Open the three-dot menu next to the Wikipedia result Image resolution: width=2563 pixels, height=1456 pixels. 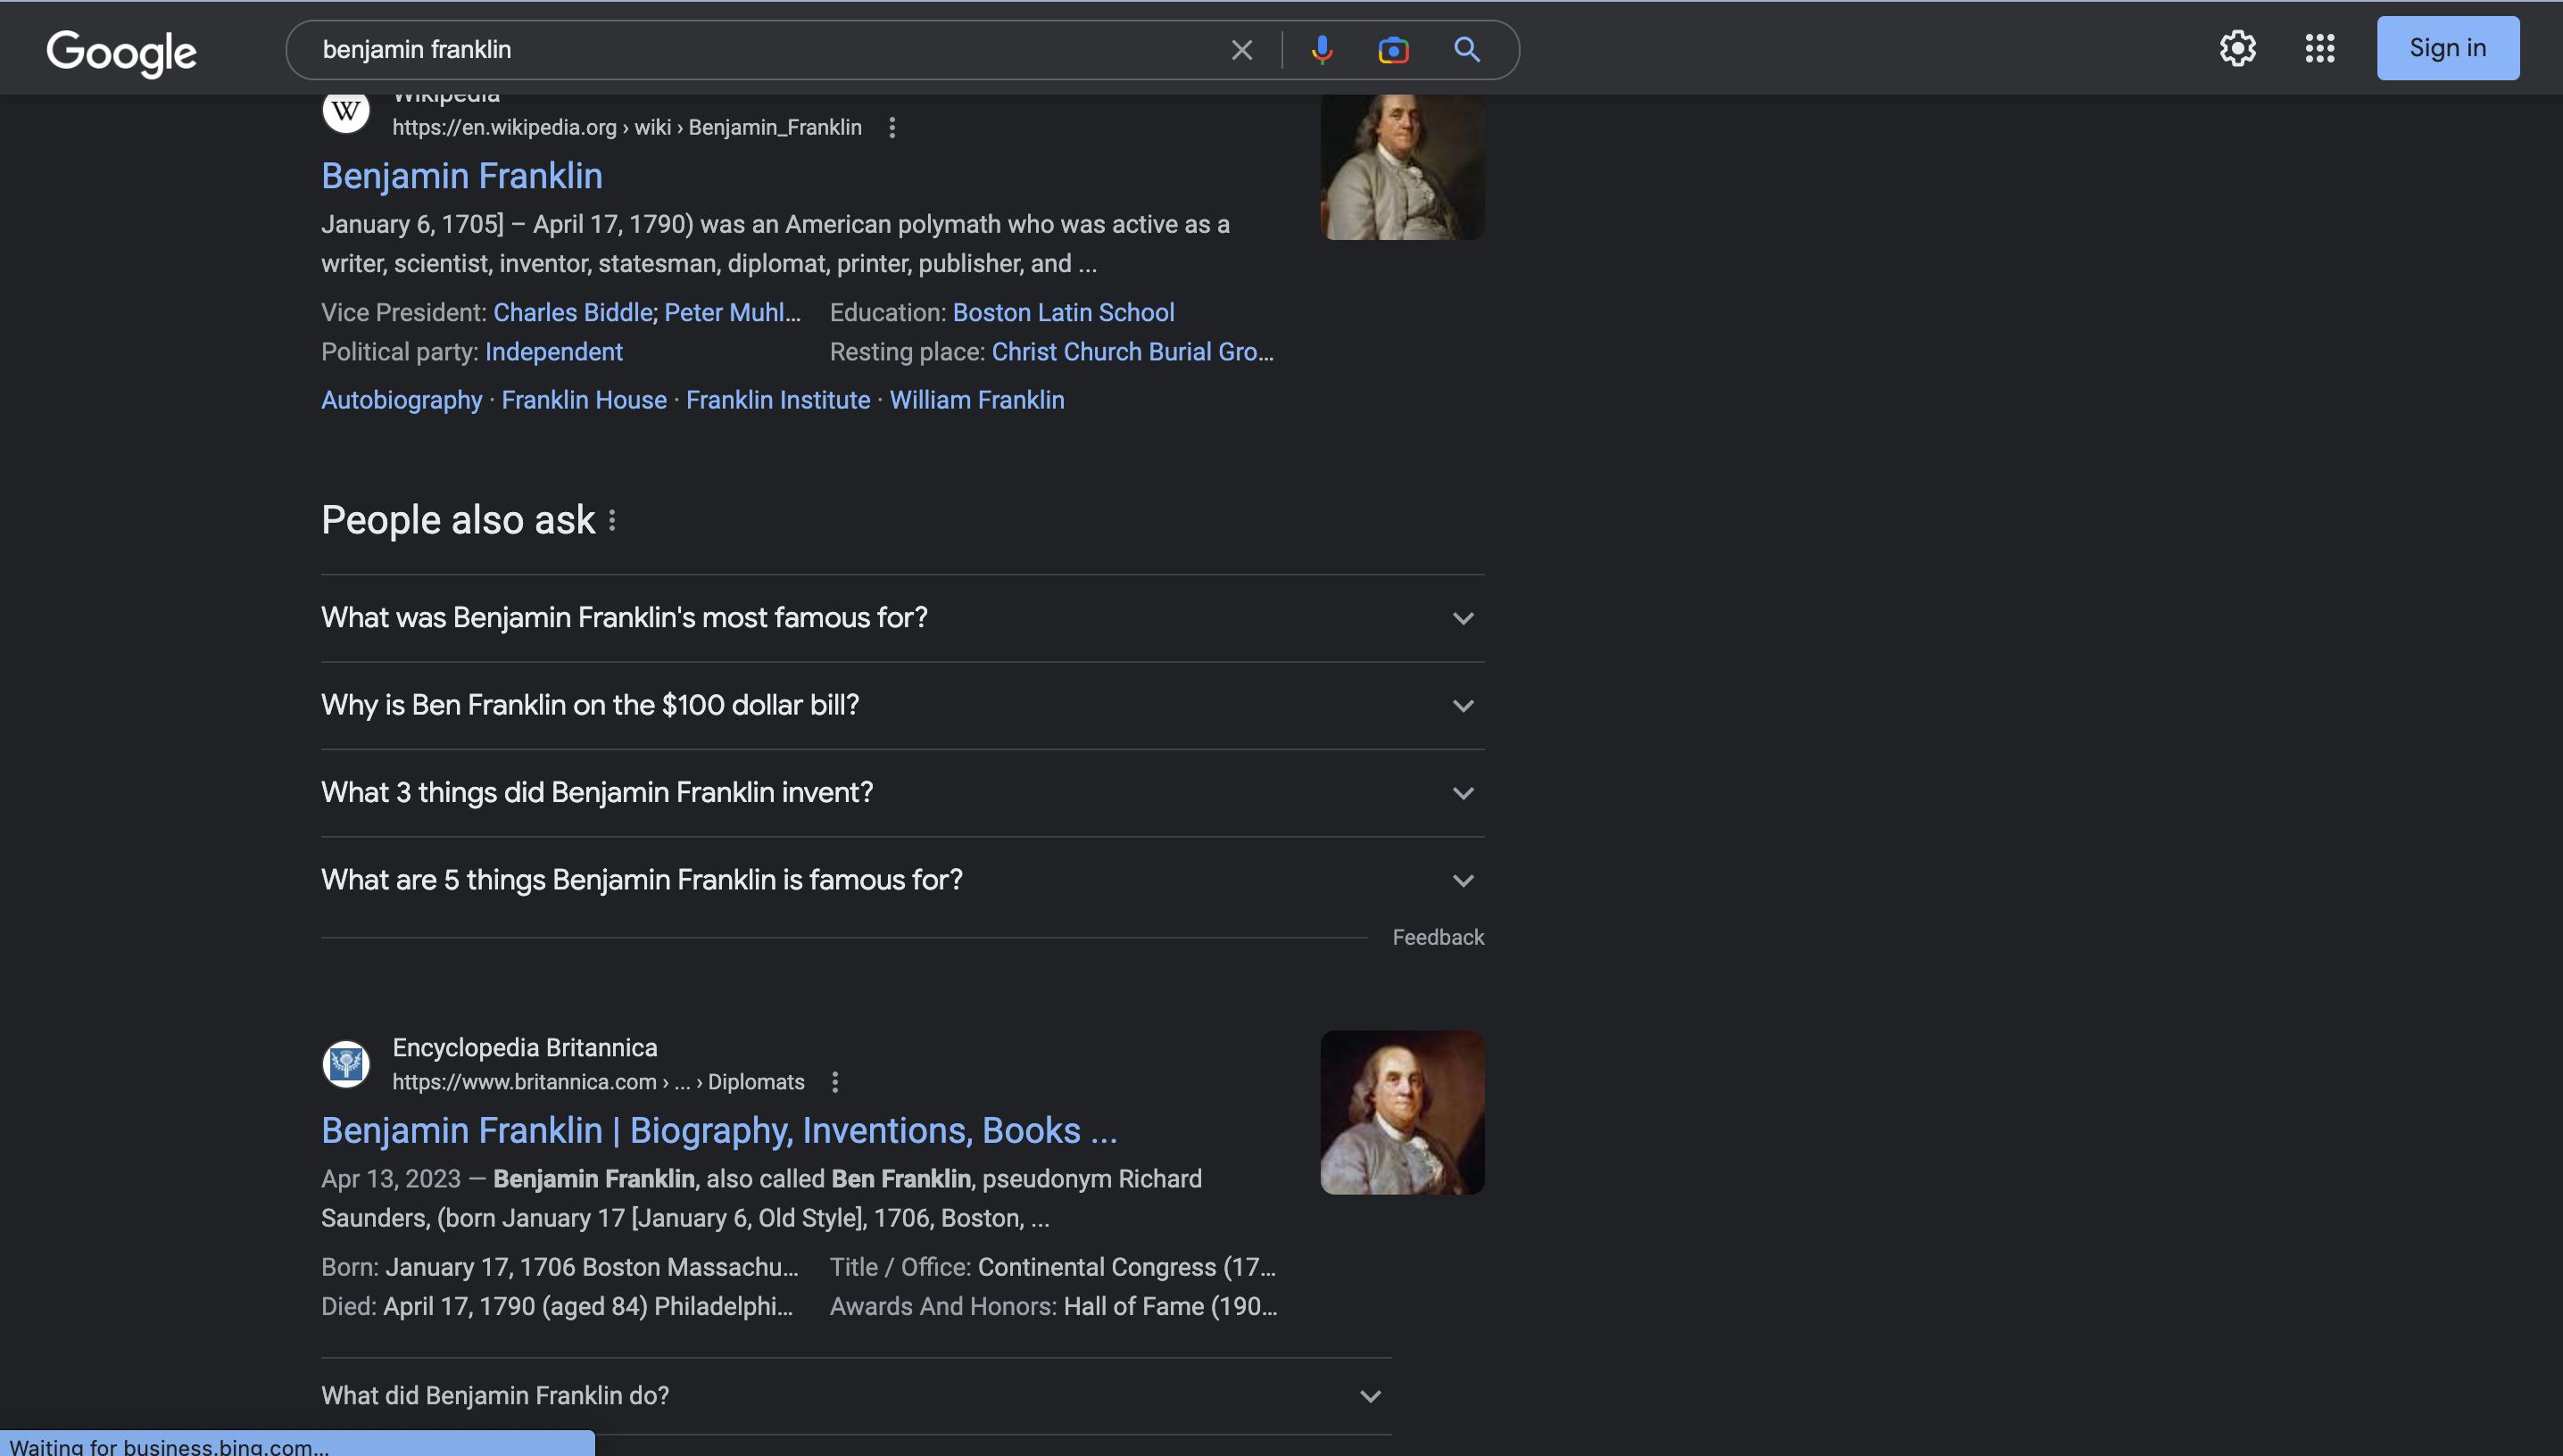click(x=891, y=127)
